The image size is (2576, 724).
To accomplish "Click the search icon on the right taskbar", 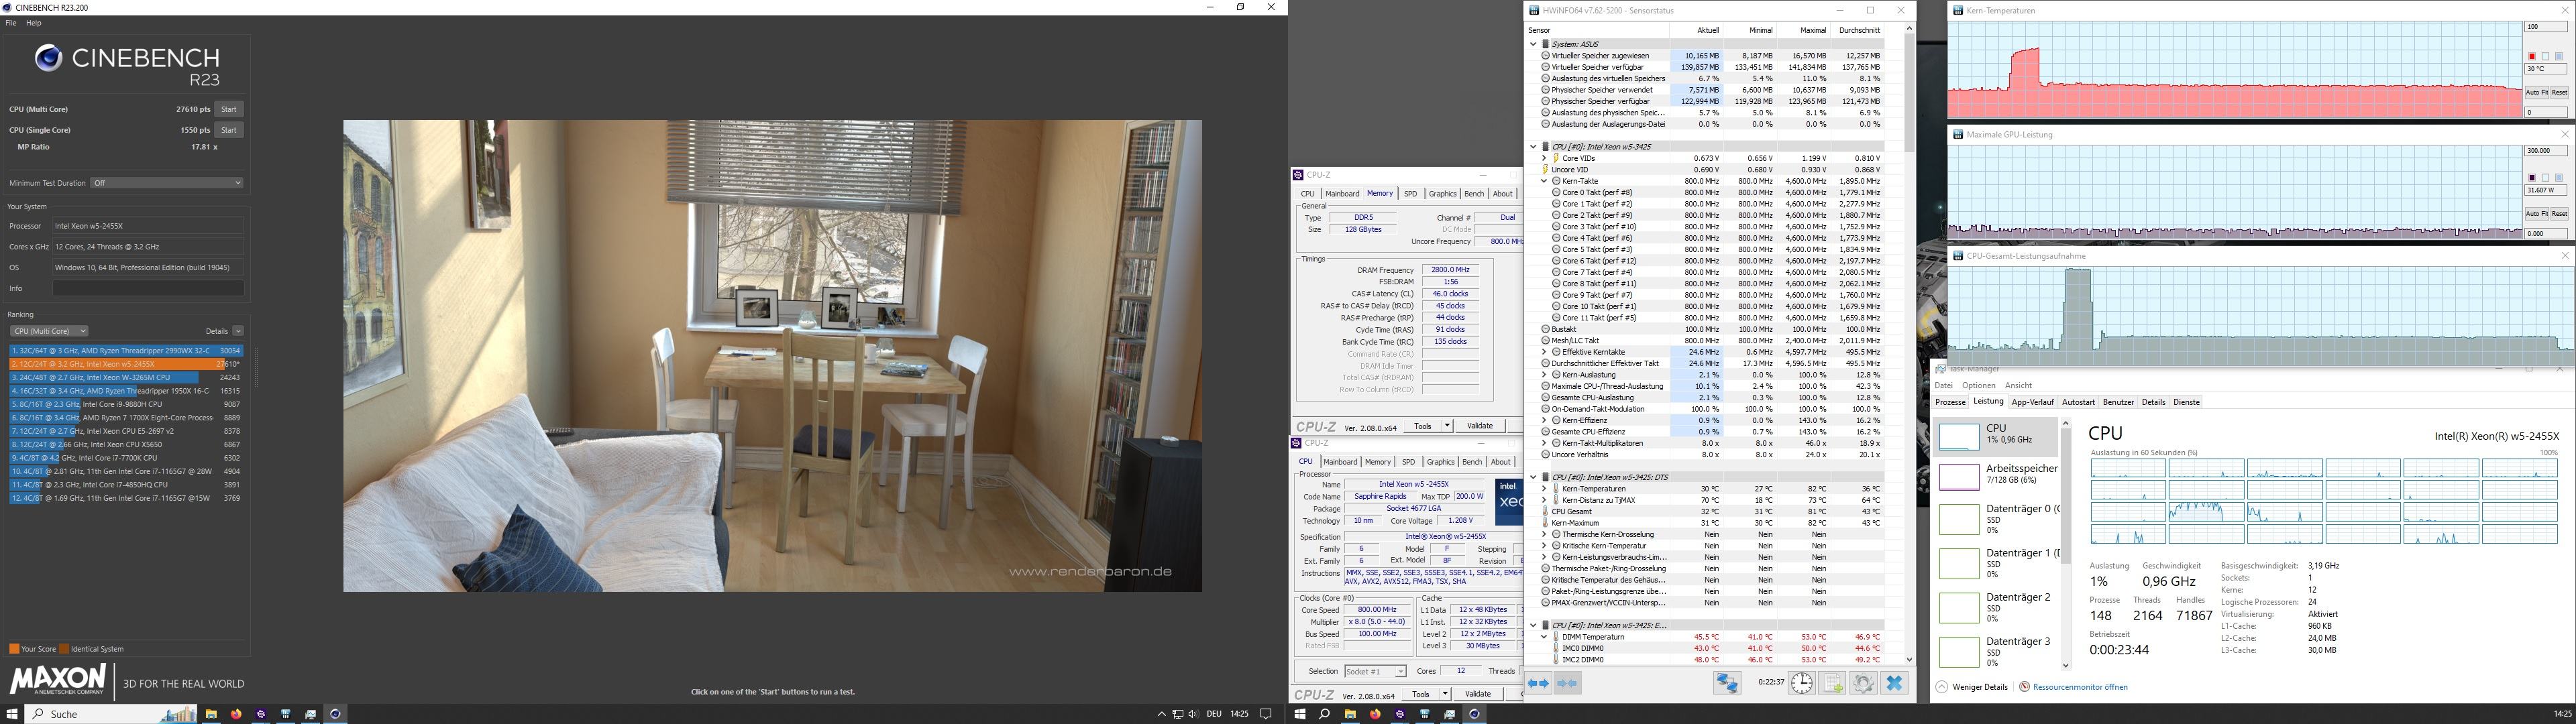I will pos(1324,714).
